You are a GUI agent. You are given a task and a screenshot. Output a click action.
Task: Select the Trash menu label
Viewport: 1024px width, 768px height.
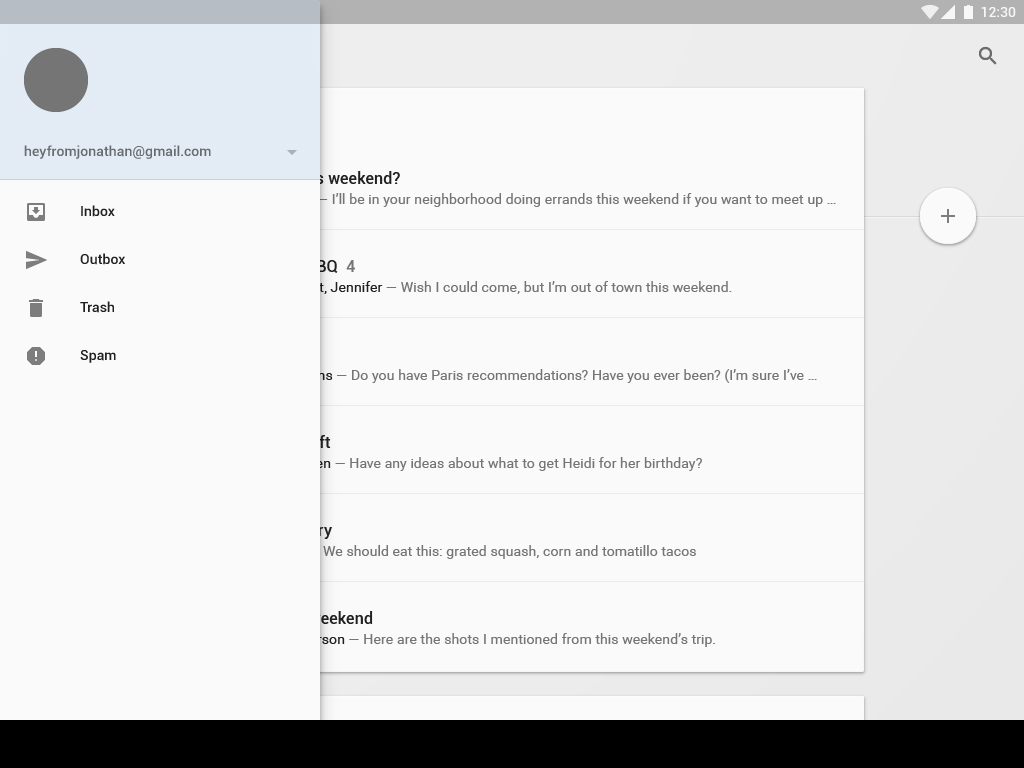pyautogui.click(x=97, y=307)
